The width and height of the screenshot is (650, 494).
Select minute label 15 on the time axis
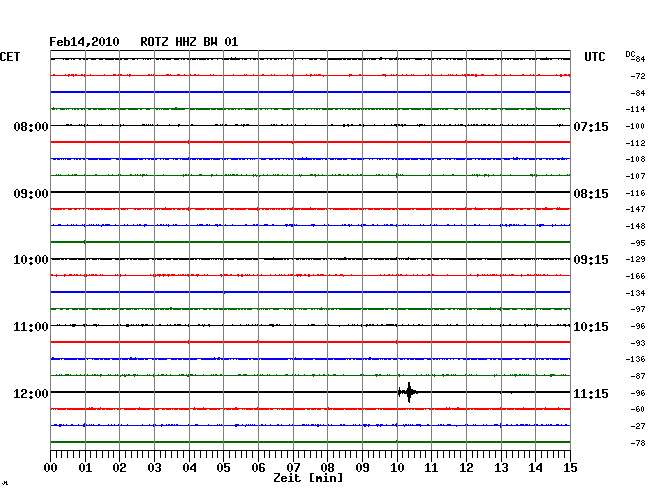pyautogui.click(x=570, y=468)
